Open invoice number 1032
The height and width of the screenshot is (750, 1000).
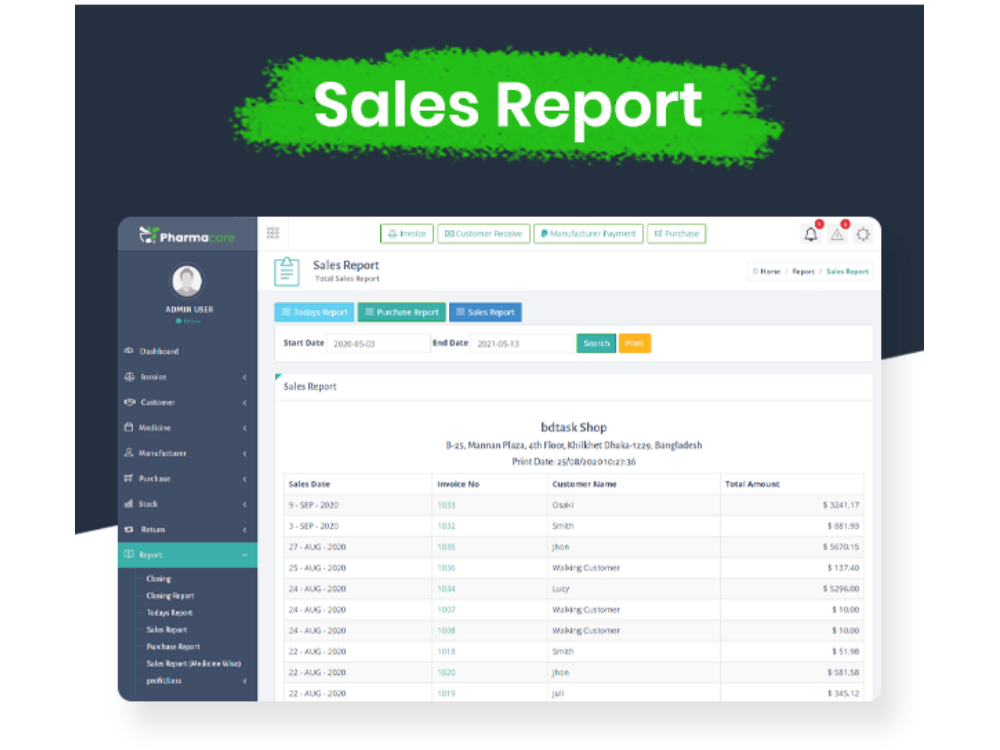446,526
